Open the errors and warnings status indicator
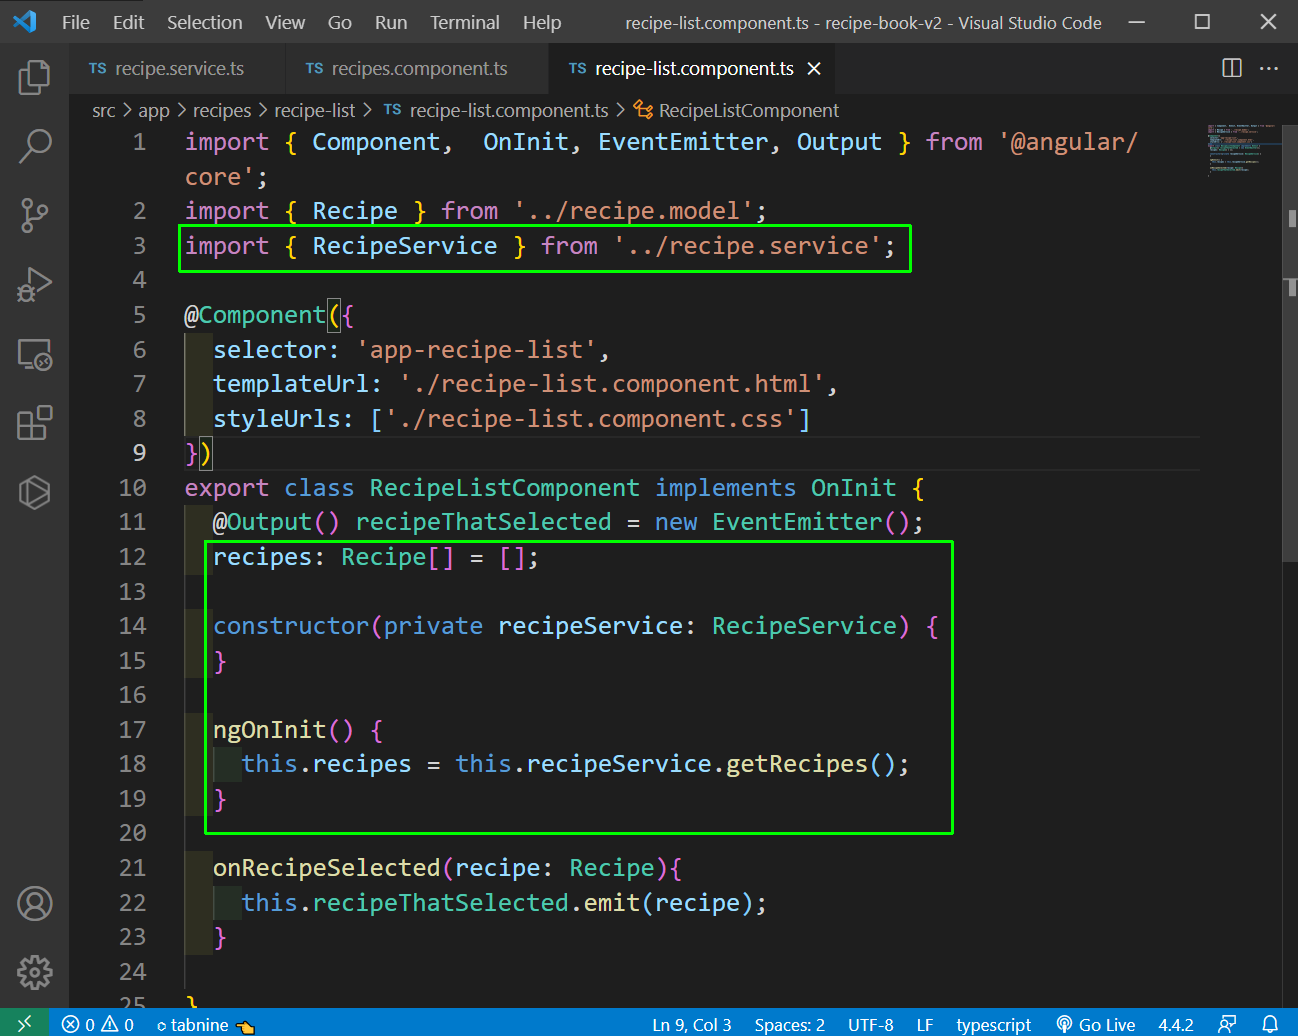This screenshot has width=1298, height=1036. click(97, 1025)
